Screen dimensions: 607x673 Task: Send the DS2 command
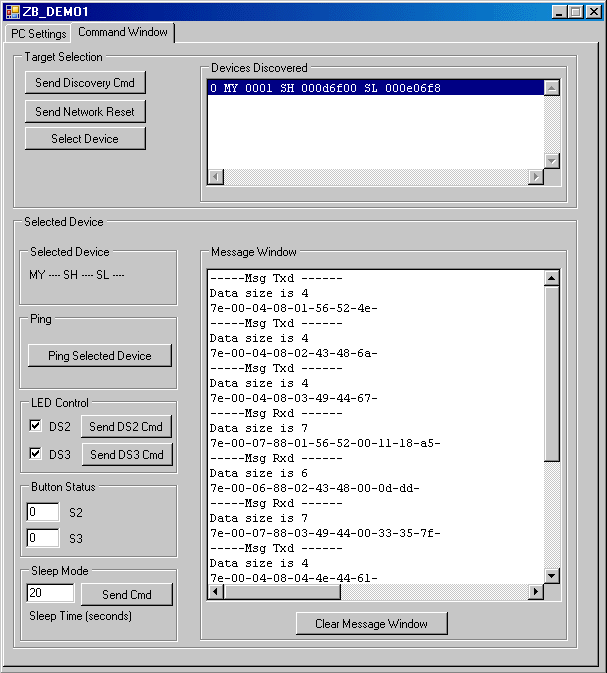(x=126, y=427)
